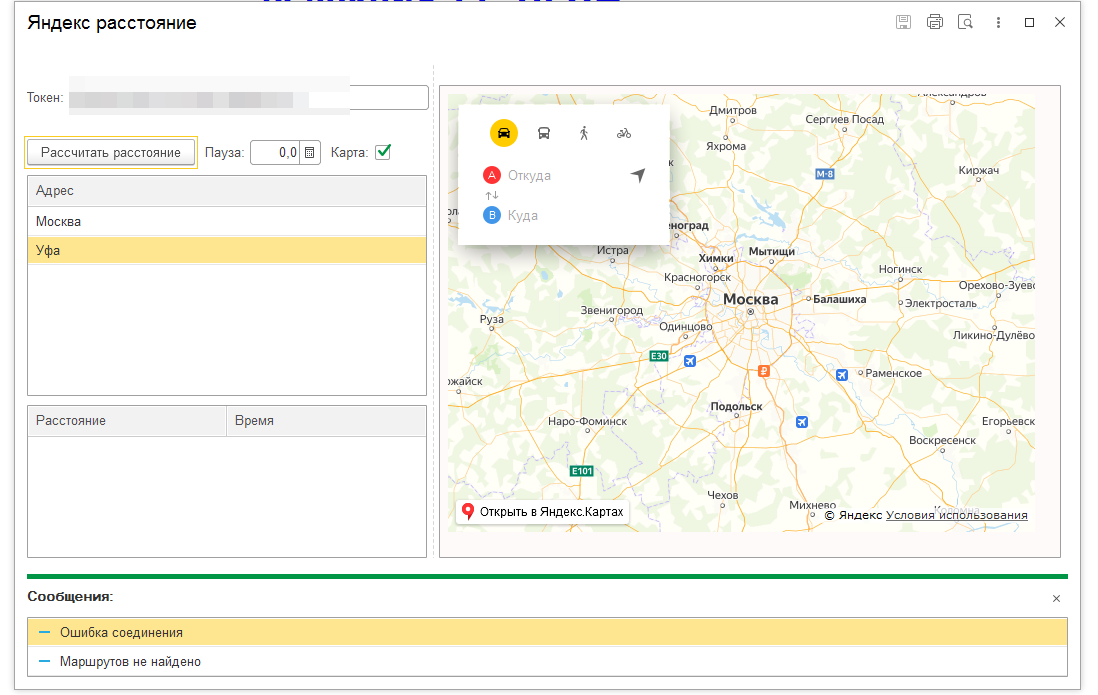Select pedestrian walking mode icon
This screenshot has height=695, width=1098.
point(584,133)
